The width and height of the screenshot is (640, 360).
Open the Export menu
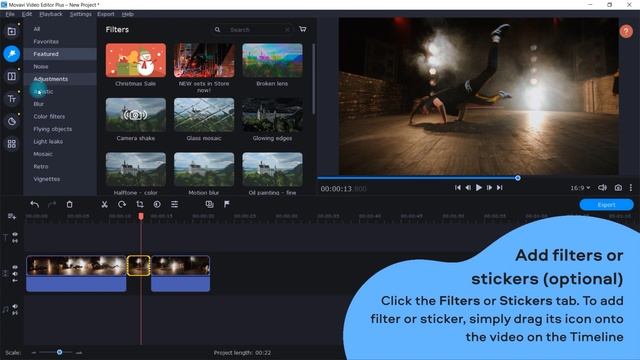(106, 14)
